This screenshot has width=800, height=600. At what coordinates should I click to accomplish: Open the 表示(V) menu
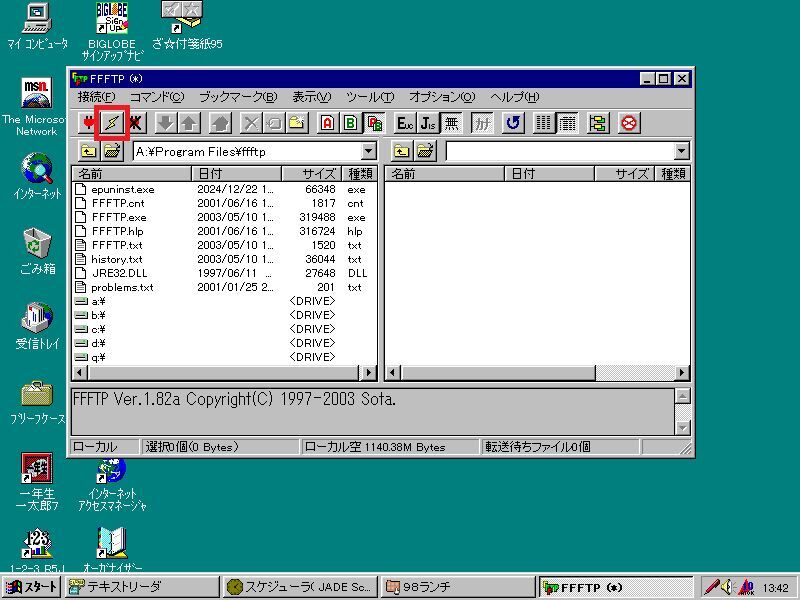pyautogui.click(x=311, y=96)
